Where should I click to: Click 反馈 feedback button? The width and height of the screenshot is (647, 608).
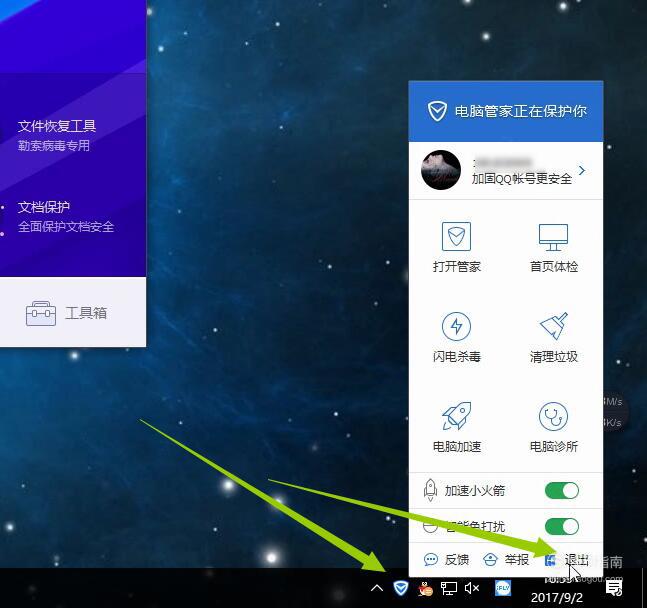point(446,560)
